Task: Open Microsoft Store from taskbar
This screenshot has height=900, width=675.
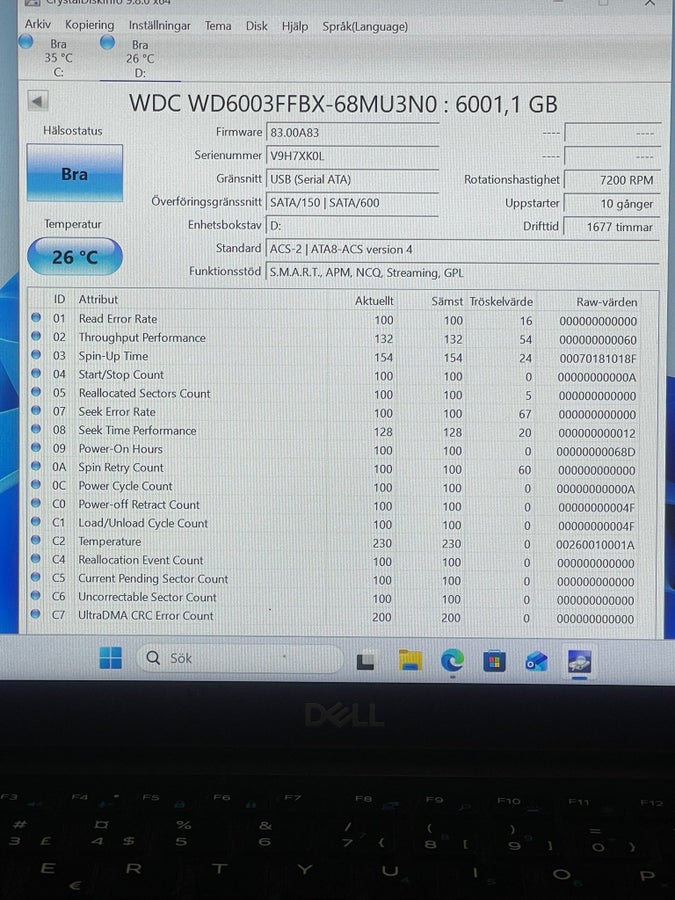Action: point(494,662)
